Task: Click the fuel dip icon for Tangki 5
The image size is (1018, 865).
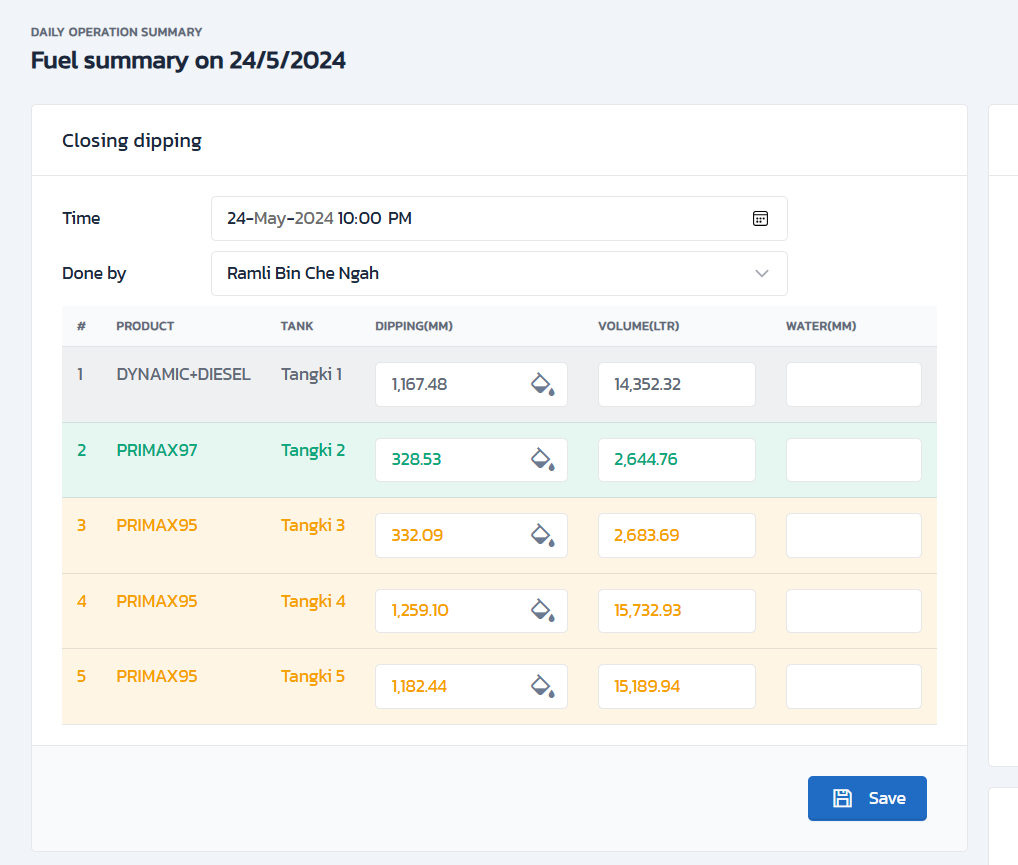Action: [542, 687]
